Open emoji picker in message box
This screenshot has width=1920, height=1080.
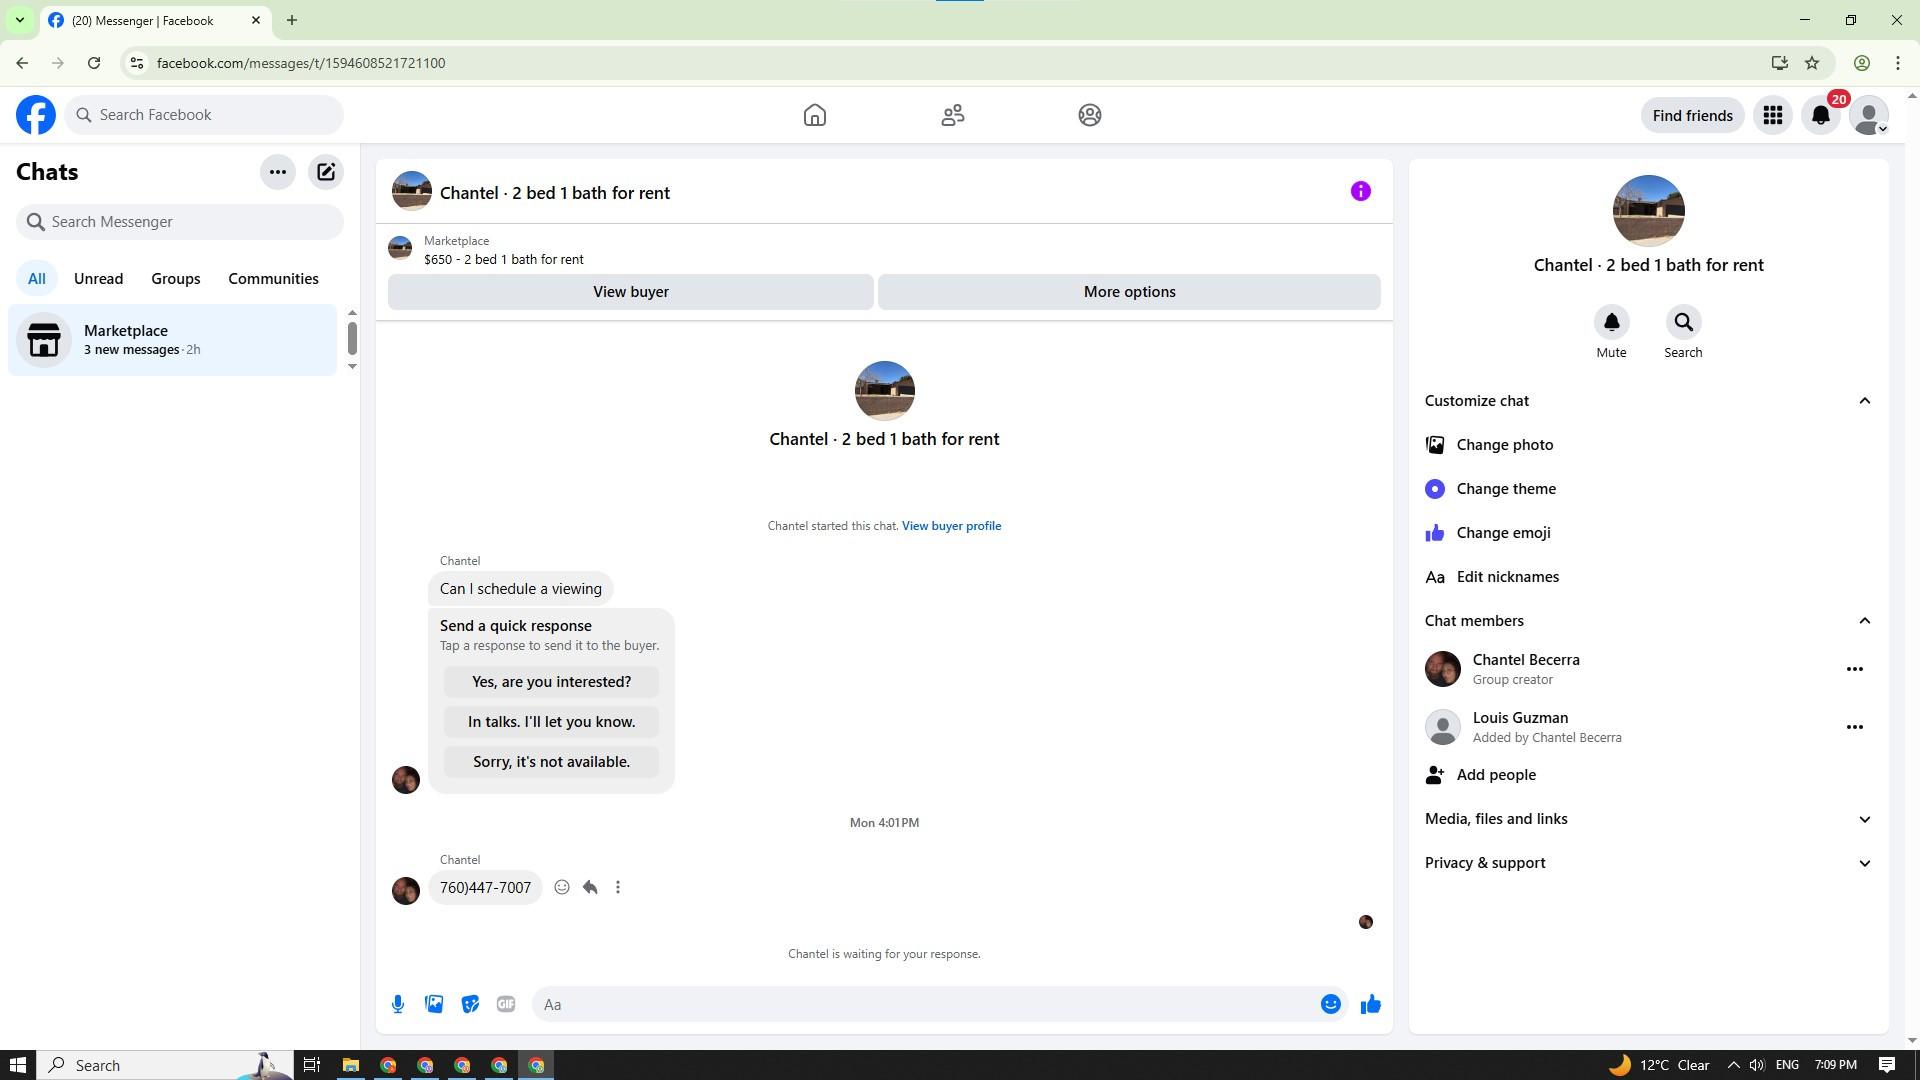(x=1330, y=1004)
